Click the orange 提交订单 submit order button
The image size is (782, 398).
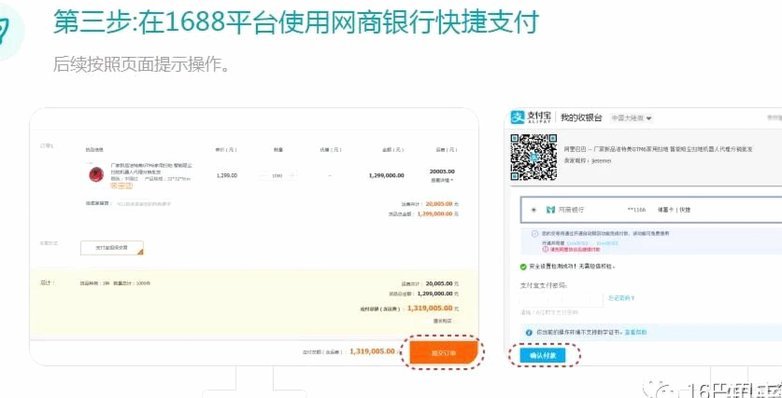click(x=443, y=353)
